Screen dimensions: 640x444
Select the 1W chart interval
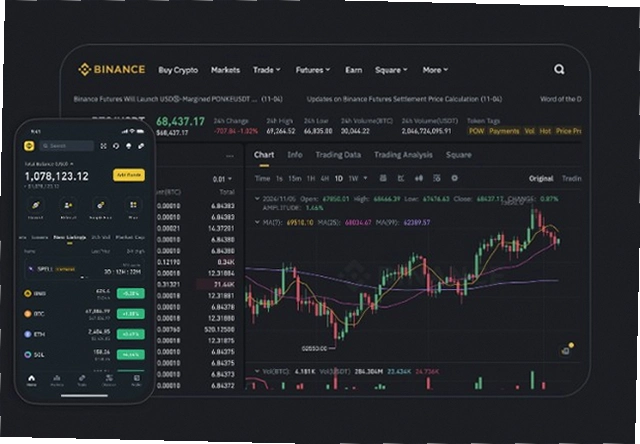coord(353,179)
